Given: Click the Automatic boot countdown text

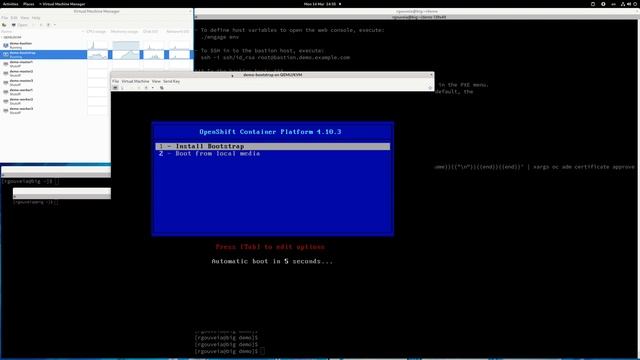Looking at the screenshot, I should coord(272,261).
